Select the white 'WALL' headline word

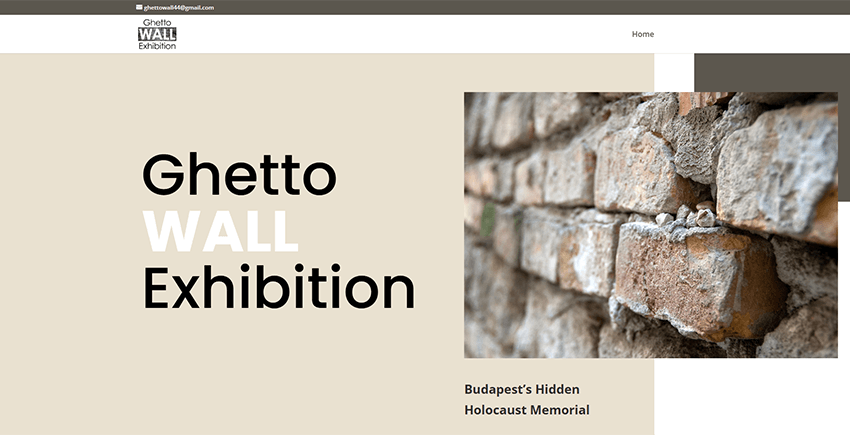(221, 231)
